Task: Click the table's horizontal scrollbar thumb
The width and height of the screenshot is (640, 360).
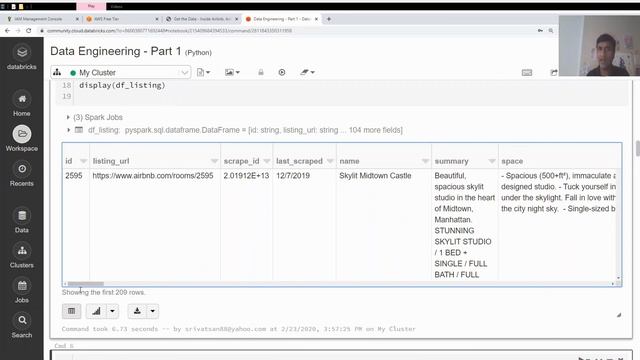Action: (x=86, y=284)
